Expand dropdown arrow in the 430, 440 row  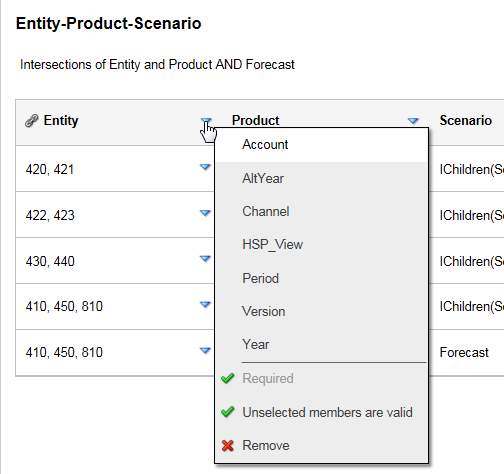(205, 258)
